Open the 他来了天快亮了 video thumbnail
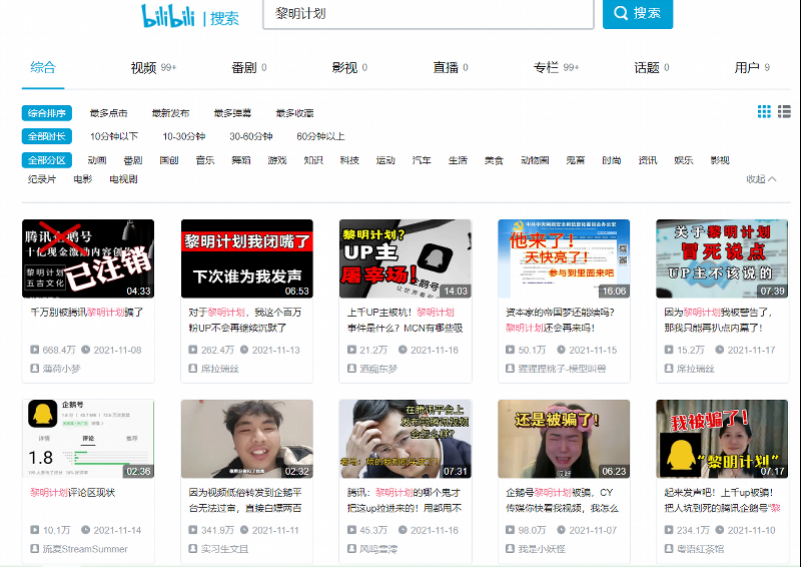 [x=564, y=258]
